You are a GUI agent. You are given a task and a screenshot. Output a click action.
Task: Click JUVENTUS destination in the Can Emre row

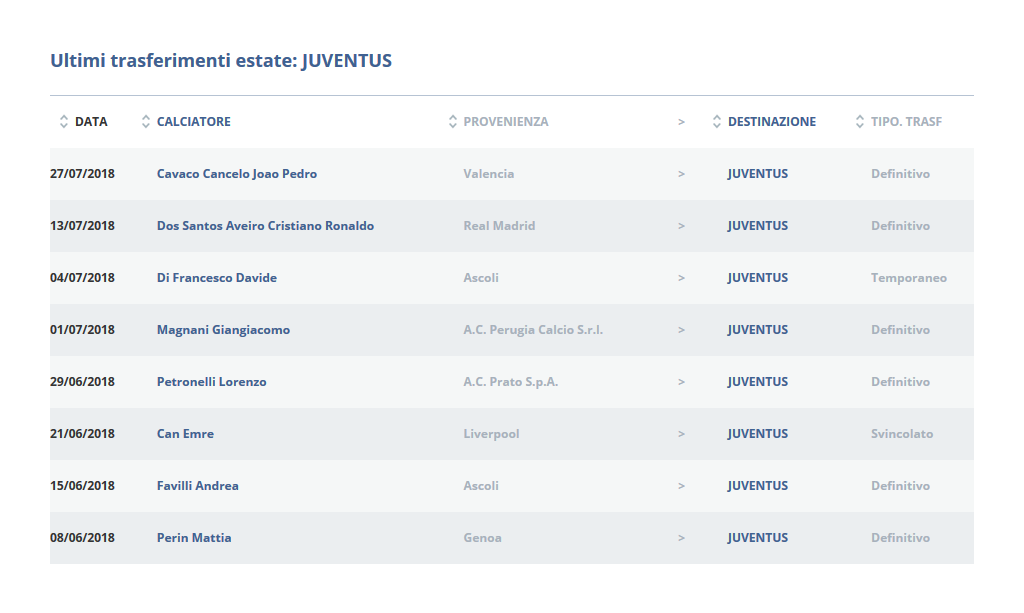pyautogui.click(x=757, y=434)
